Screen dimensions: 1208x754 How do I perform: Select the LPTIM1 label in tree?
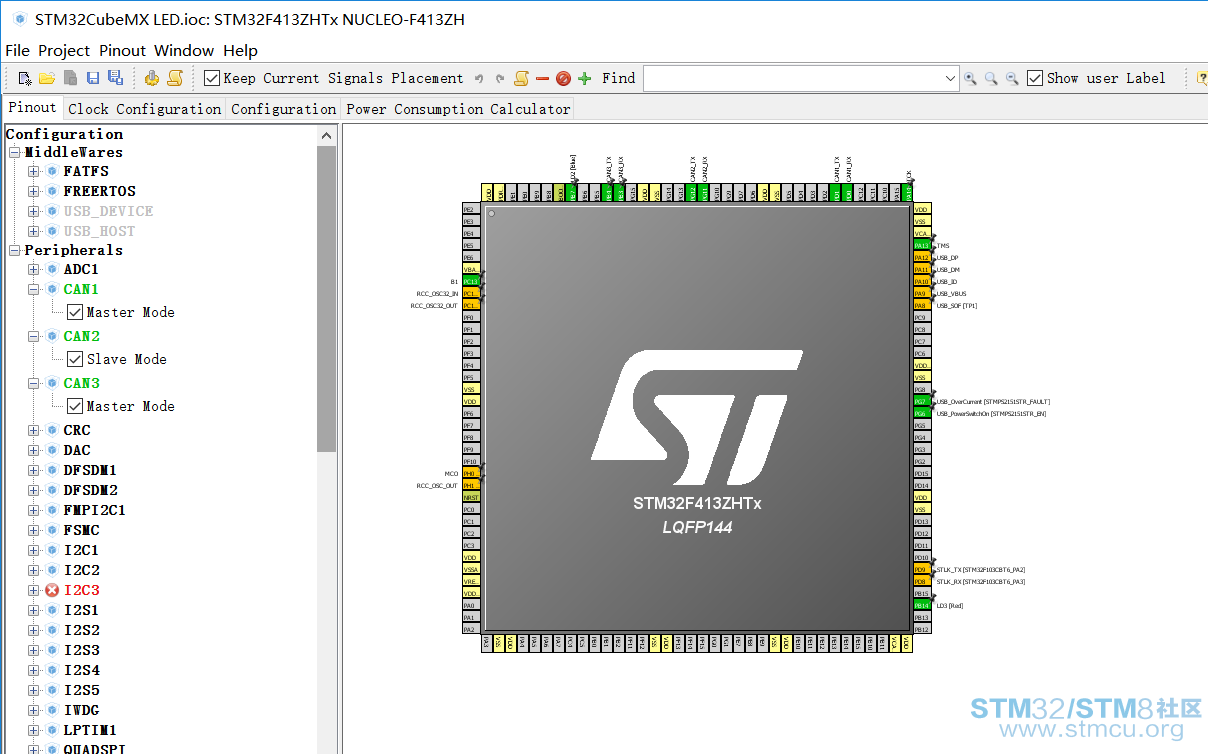(90, 730)
